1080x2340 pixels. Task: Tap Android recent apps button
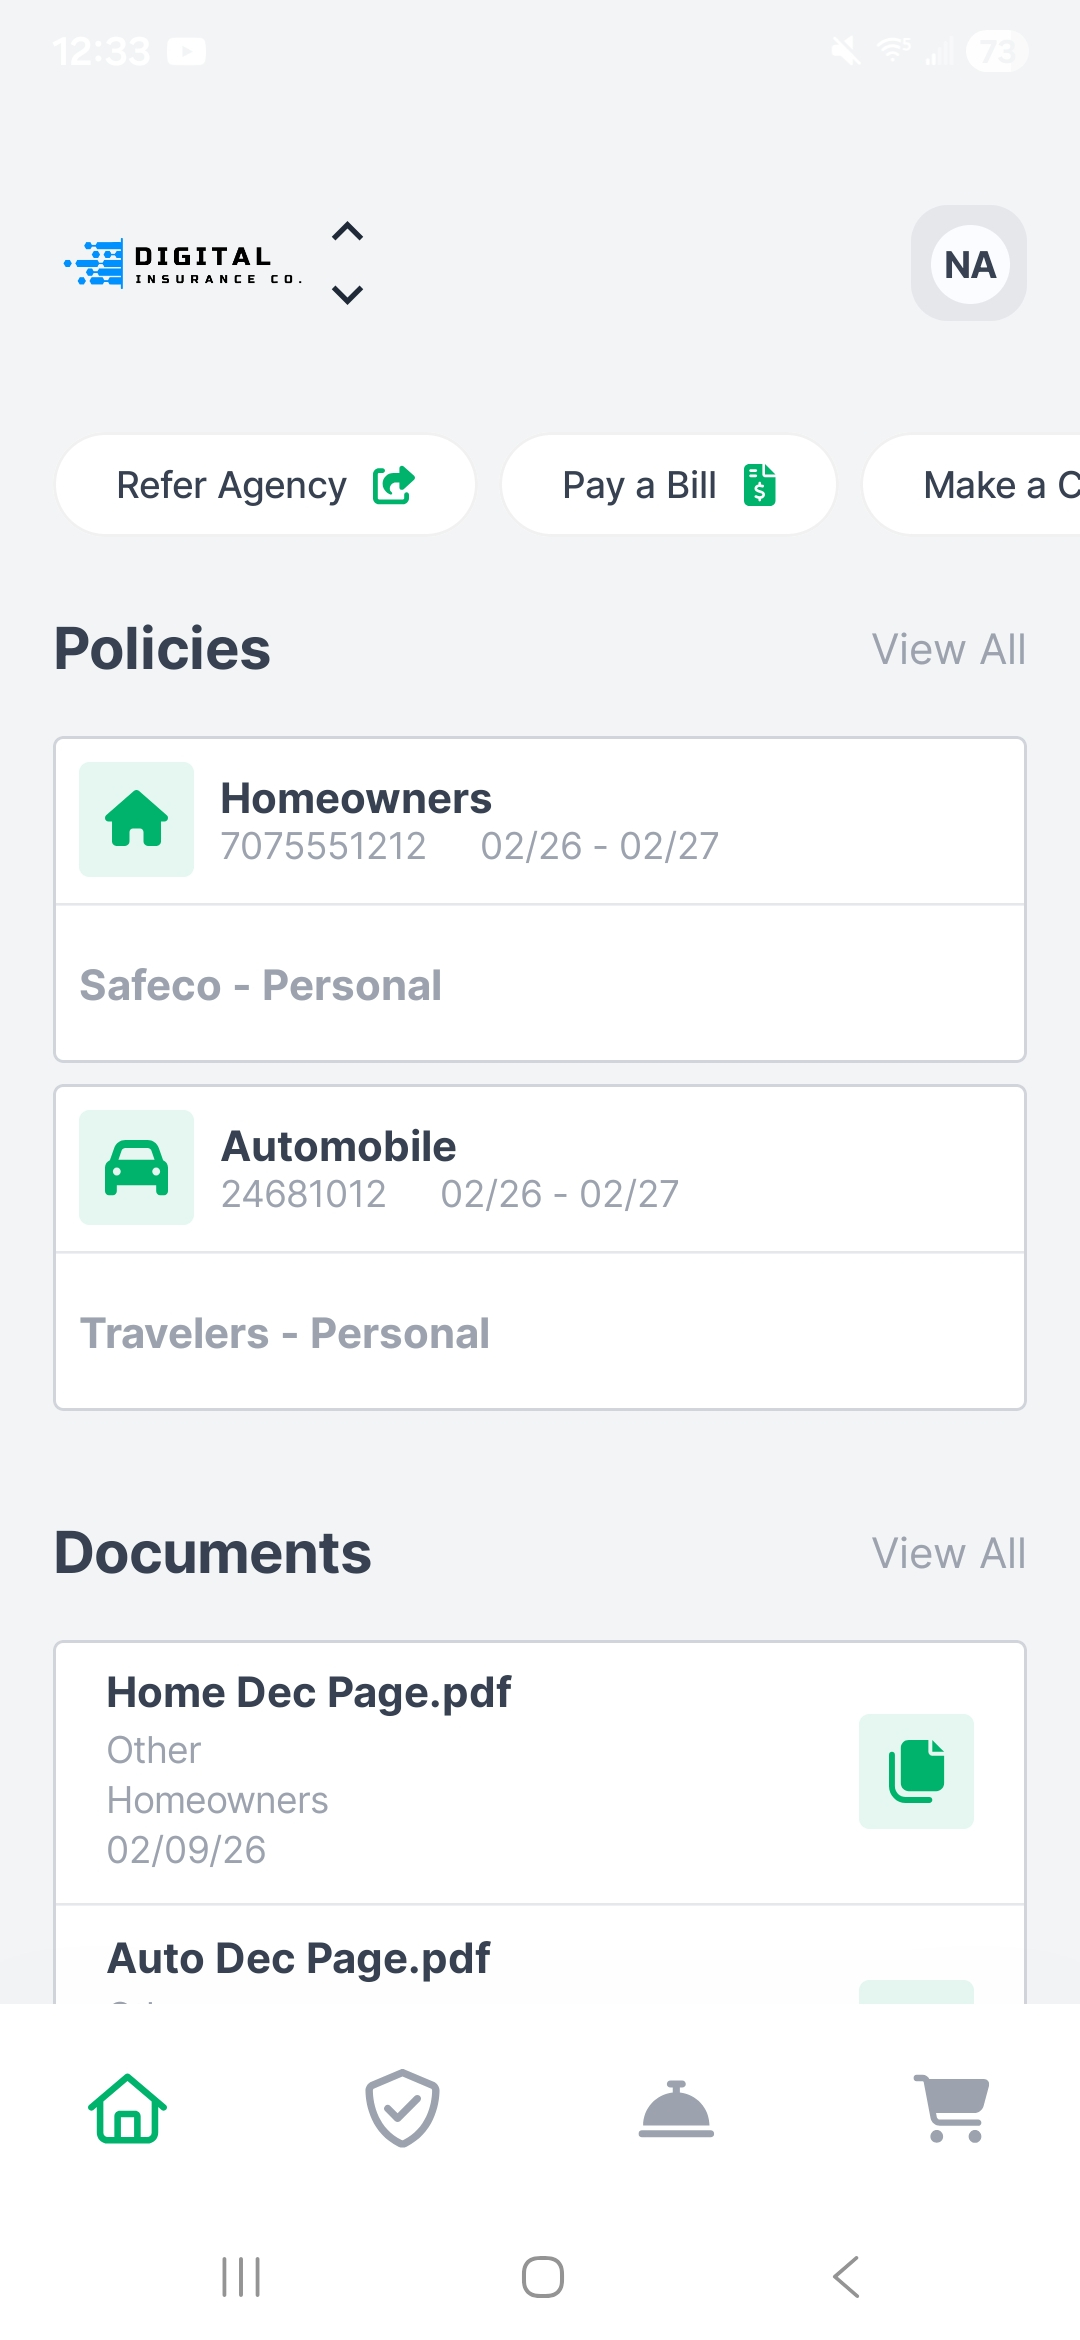(x=241, y=2277)
